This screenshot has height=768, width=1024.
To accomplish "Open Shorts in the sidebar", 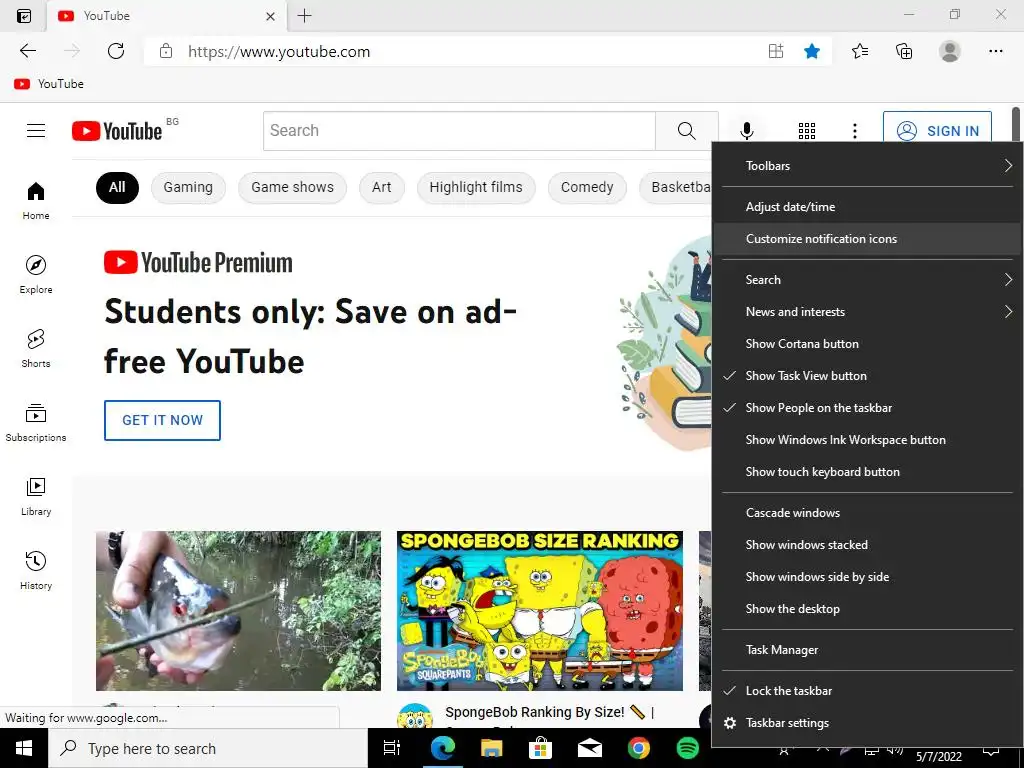I will [x=36, y=348].
